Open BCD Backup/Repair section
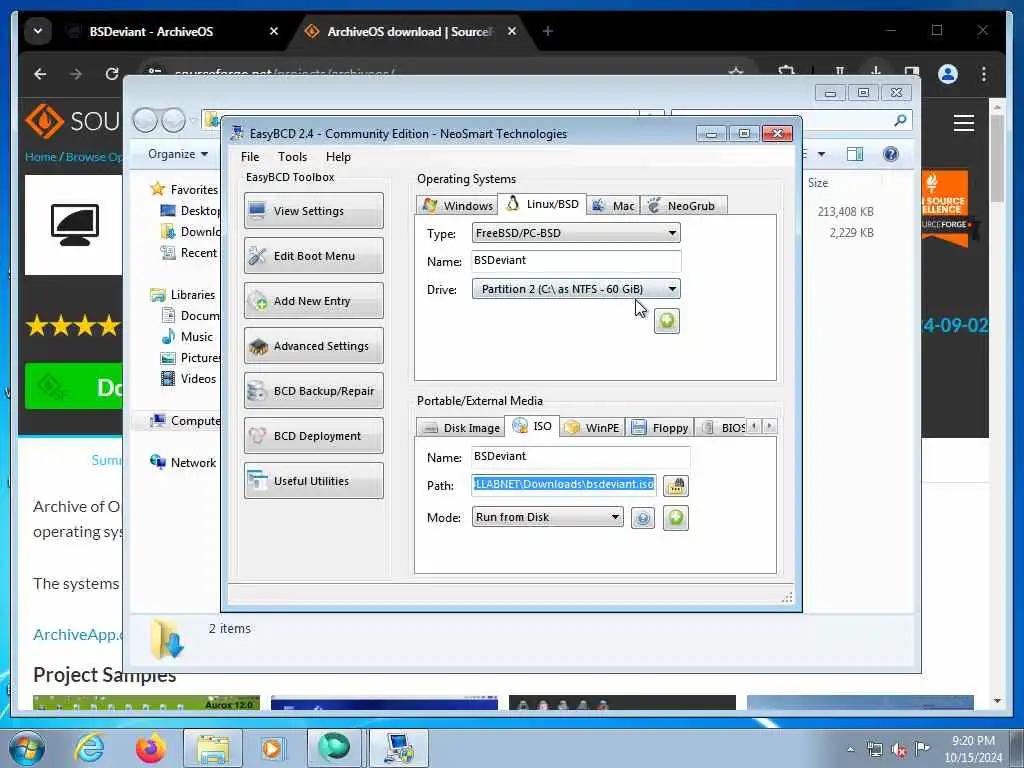 pyautogui.click(x=313, y=391)
